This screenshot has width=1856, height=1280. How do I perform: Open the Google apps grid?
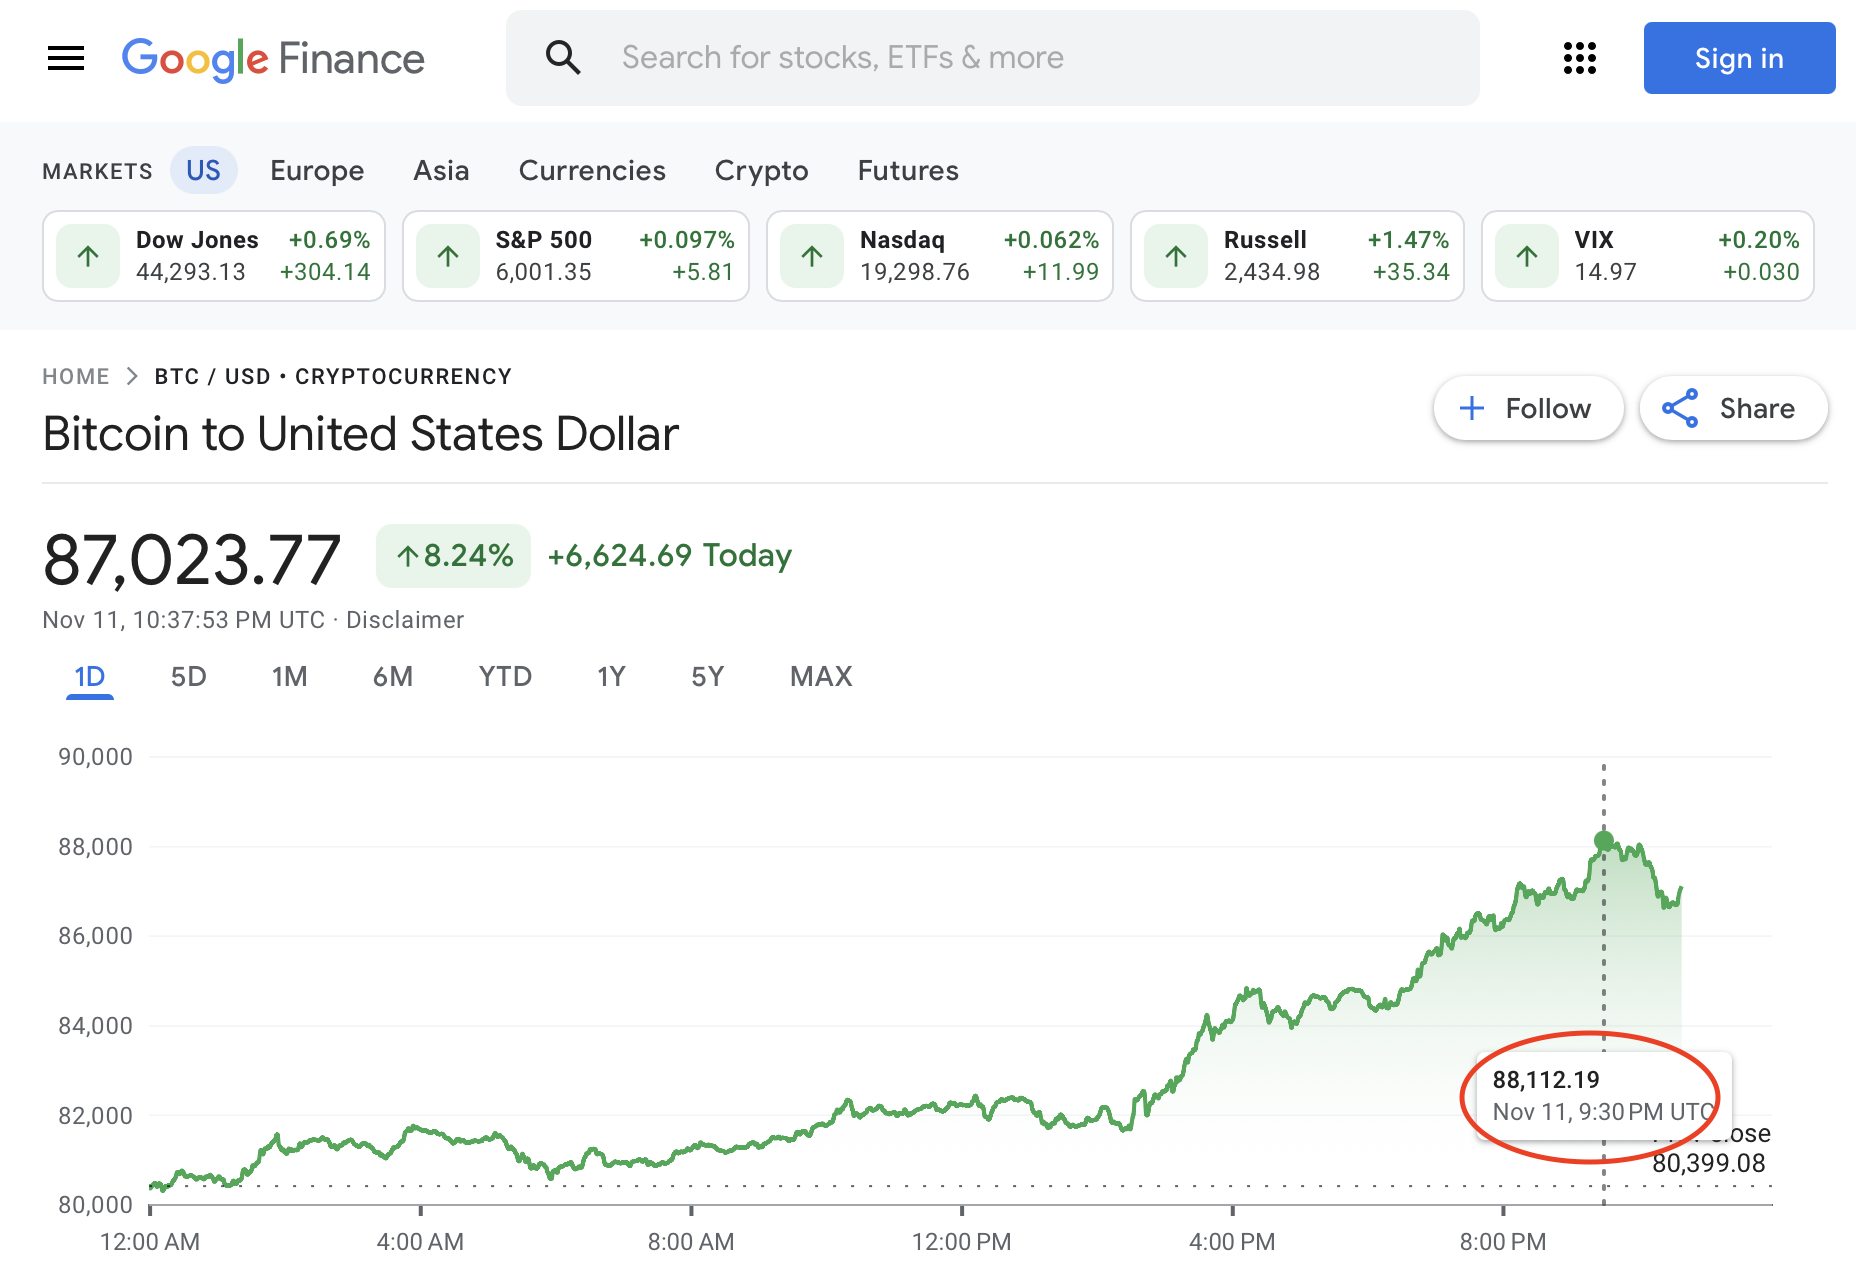pos(1580,58)
